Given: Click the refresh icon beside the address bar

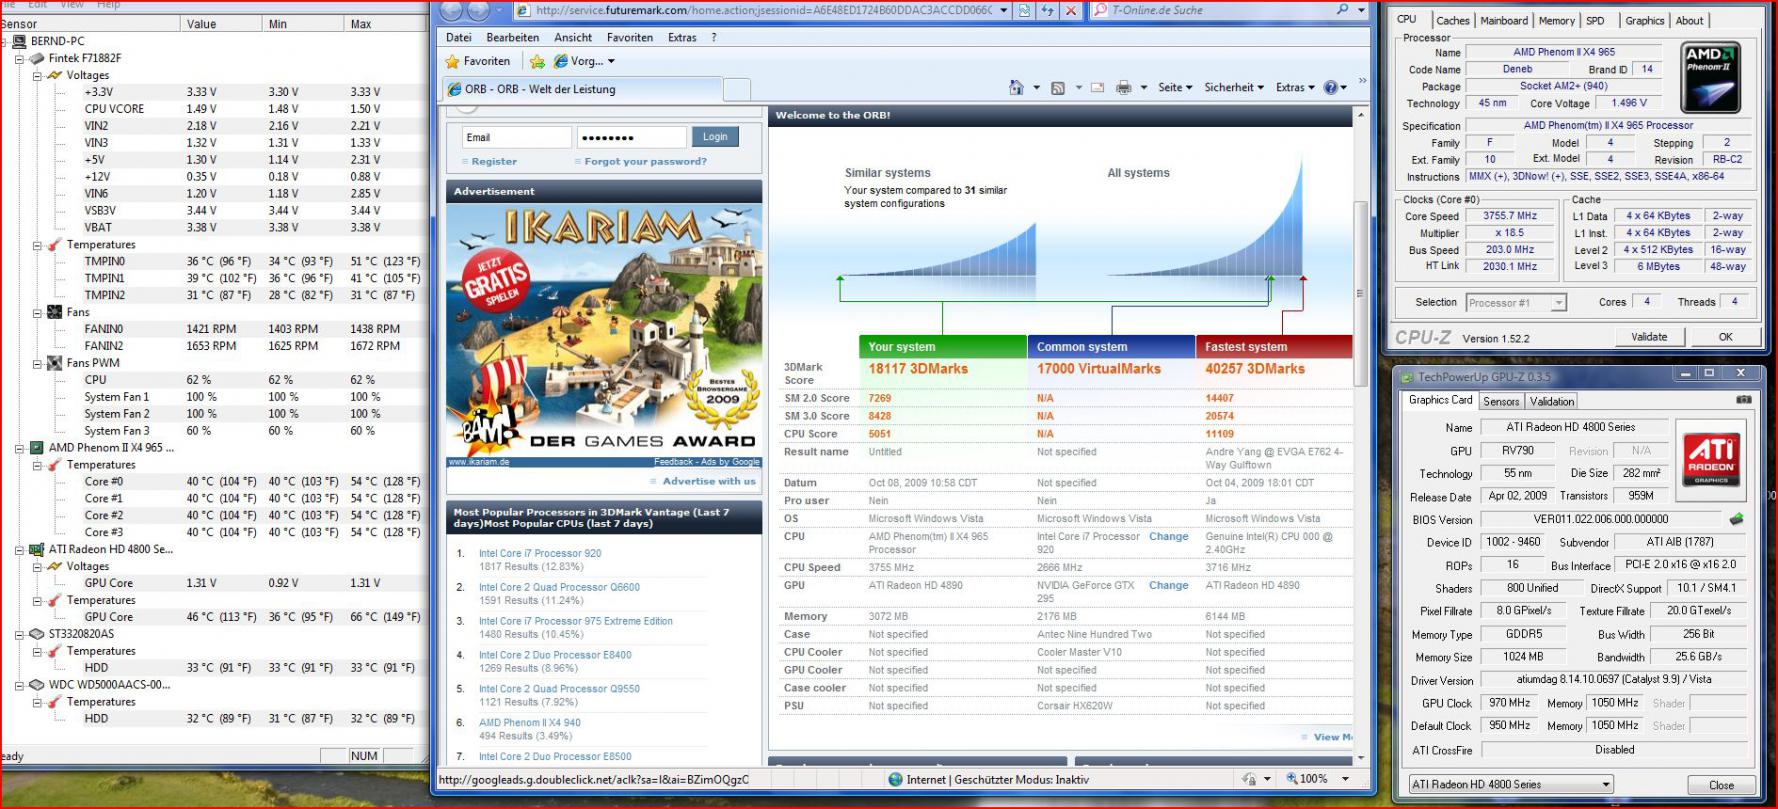Looking at the screenshot, I should (x=1048, y=11).
